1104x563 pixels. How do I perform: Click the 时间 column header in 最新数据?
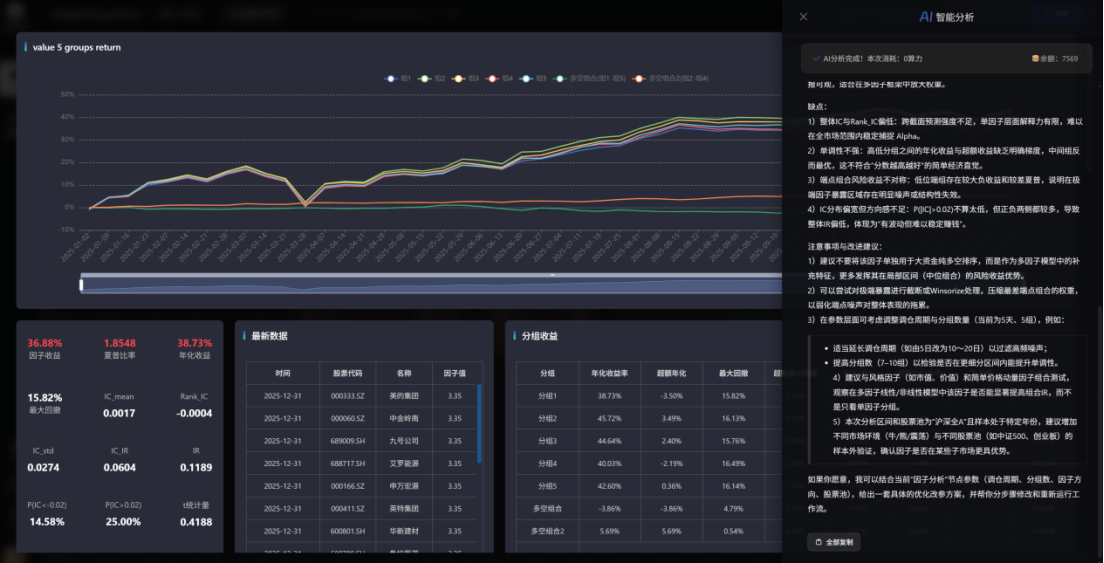[284, 373]
